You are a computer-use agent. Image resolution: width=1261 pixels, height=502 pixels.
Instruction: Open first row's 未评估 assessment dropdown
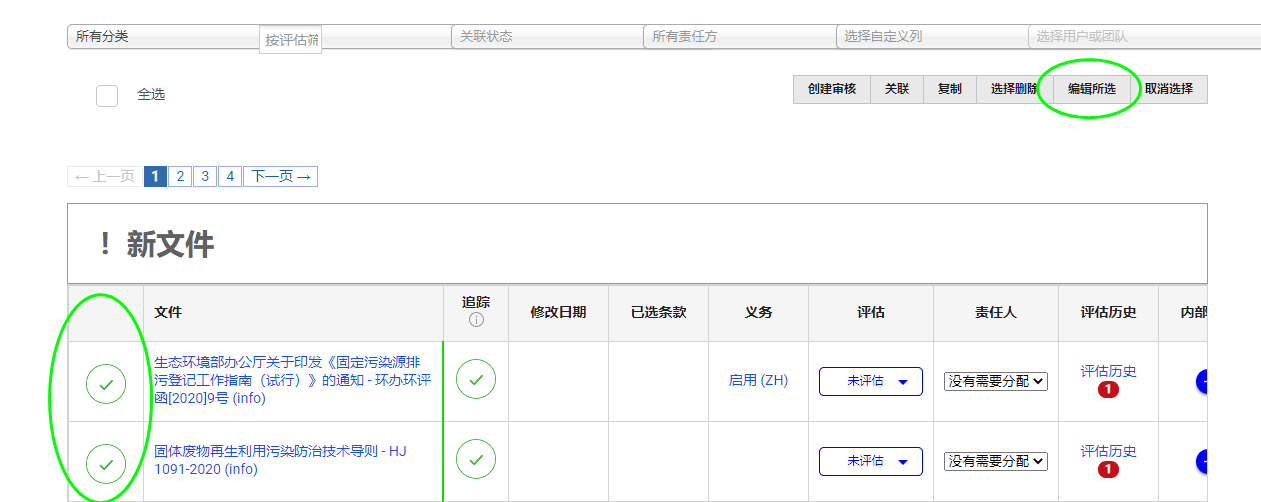pyautogui.click(x=870, y=381)
